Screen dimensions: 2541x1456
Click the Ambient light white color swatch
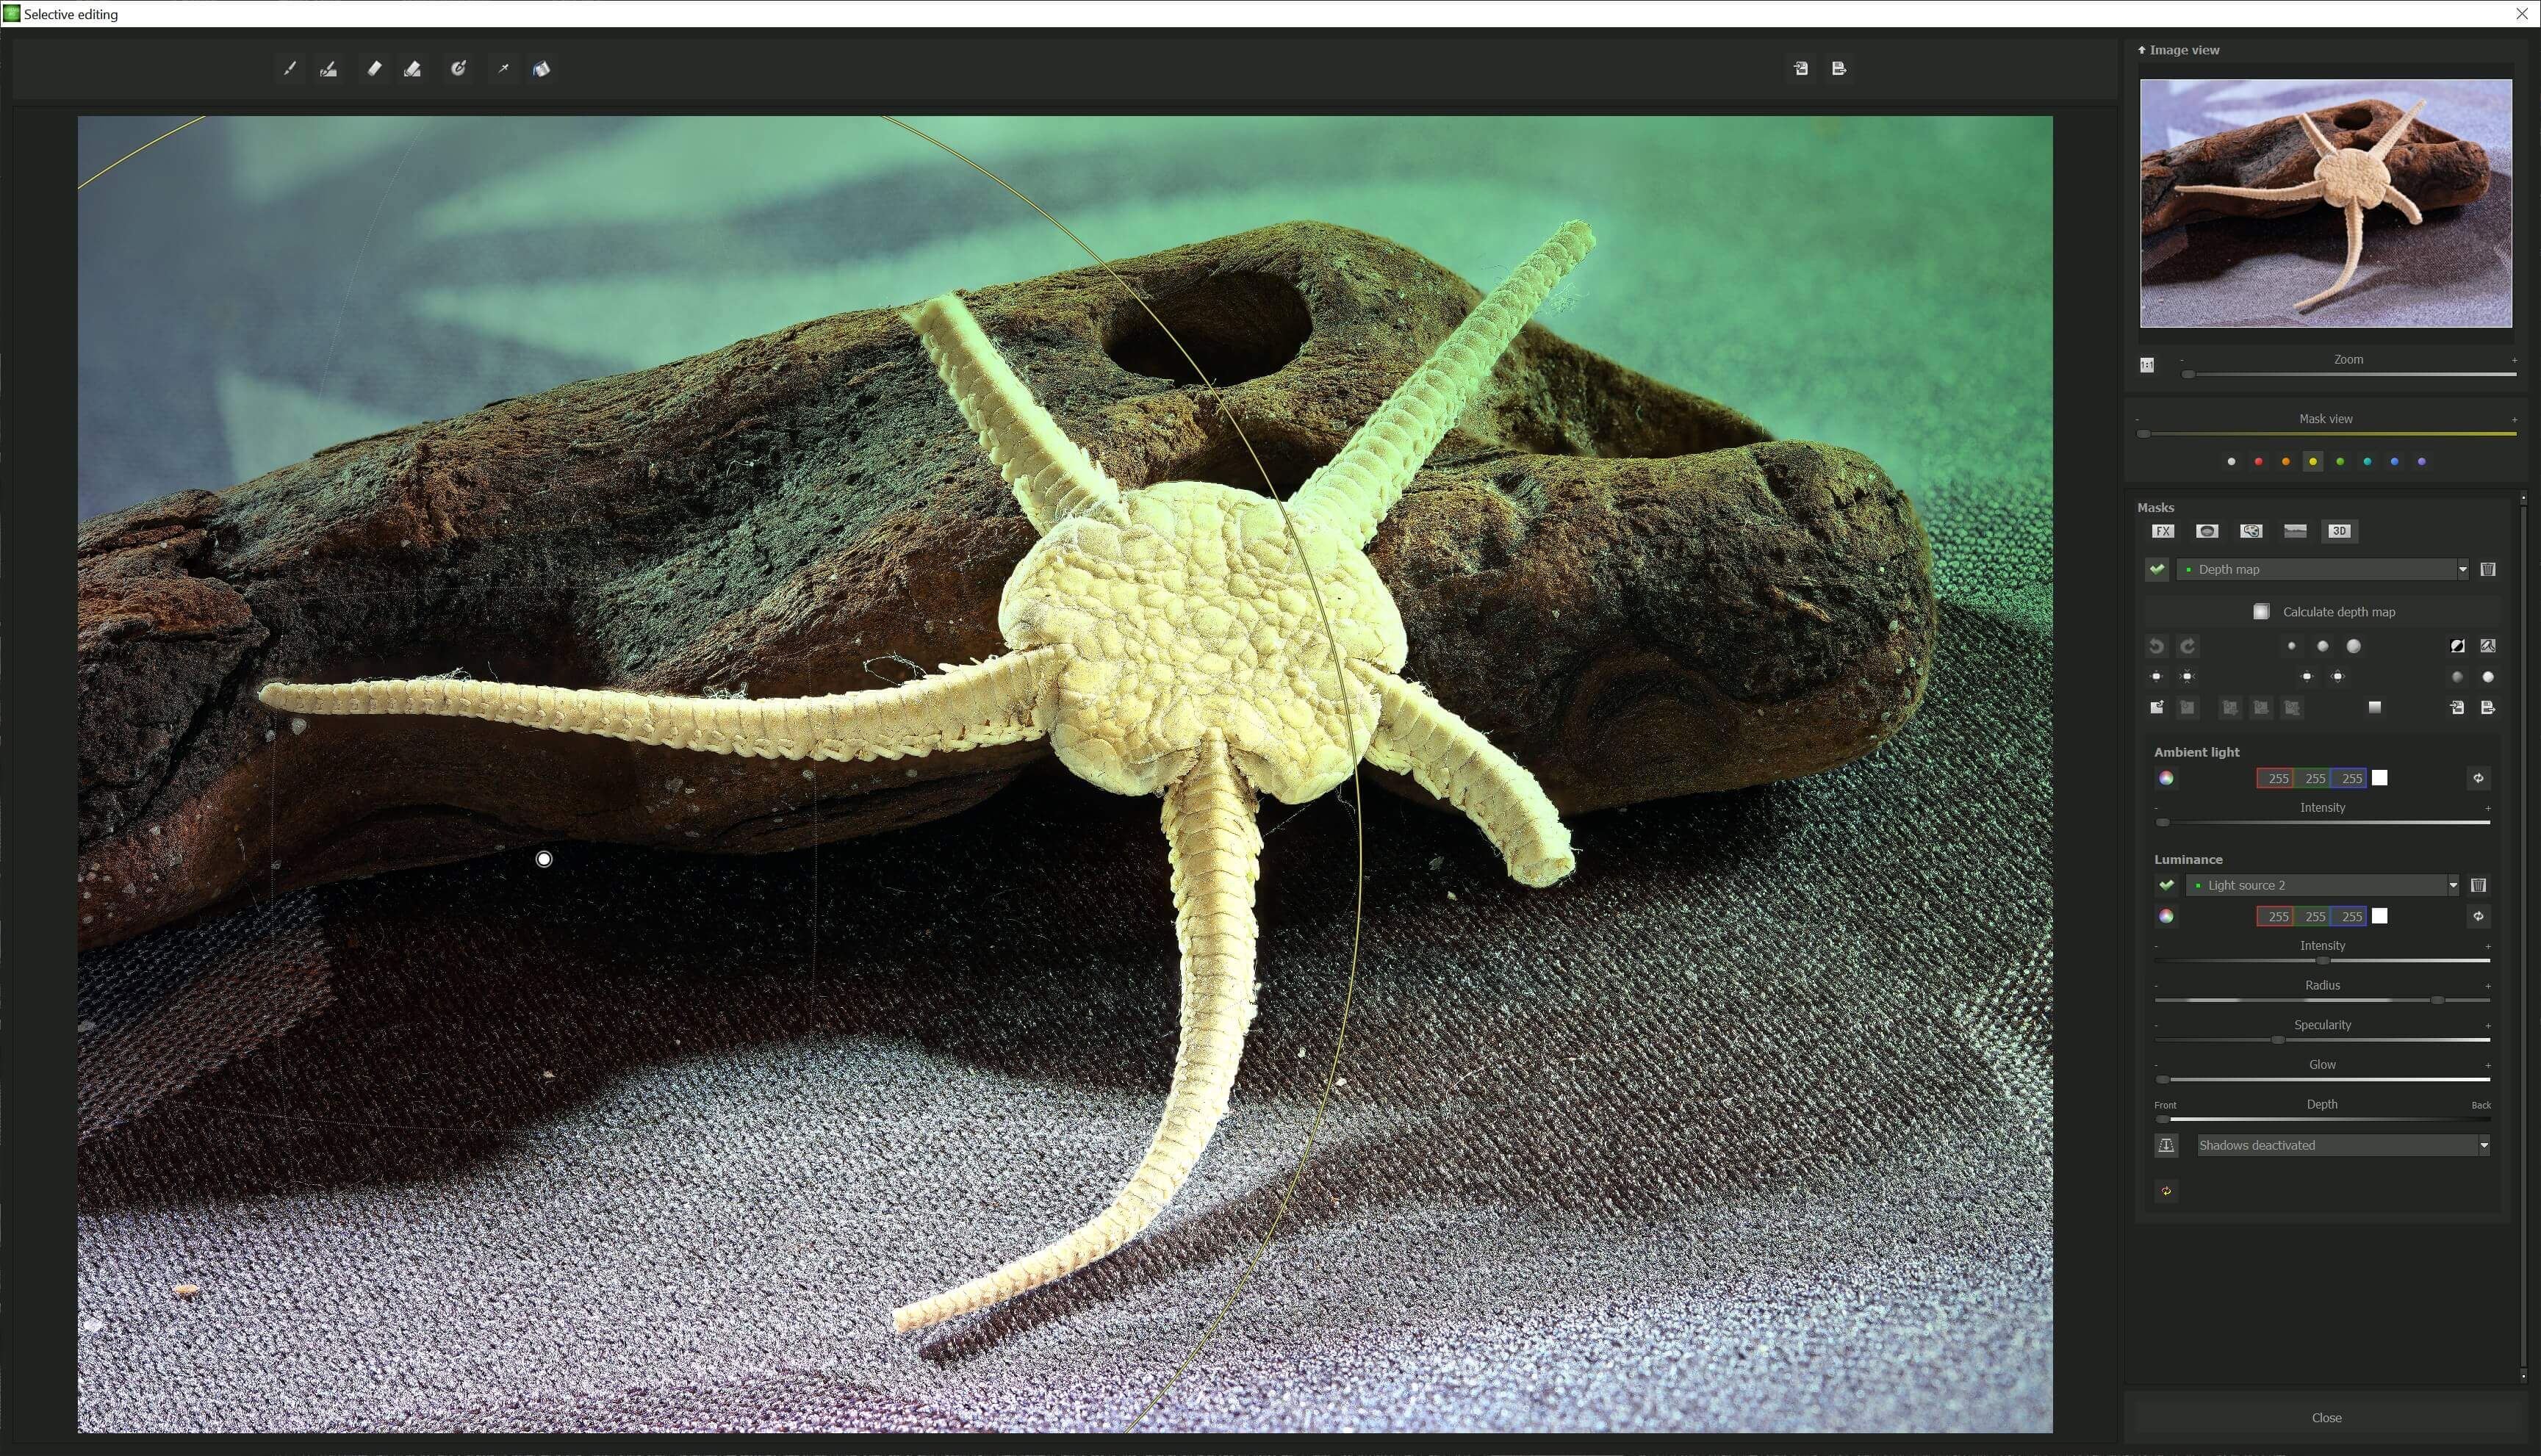(2380, 778)
